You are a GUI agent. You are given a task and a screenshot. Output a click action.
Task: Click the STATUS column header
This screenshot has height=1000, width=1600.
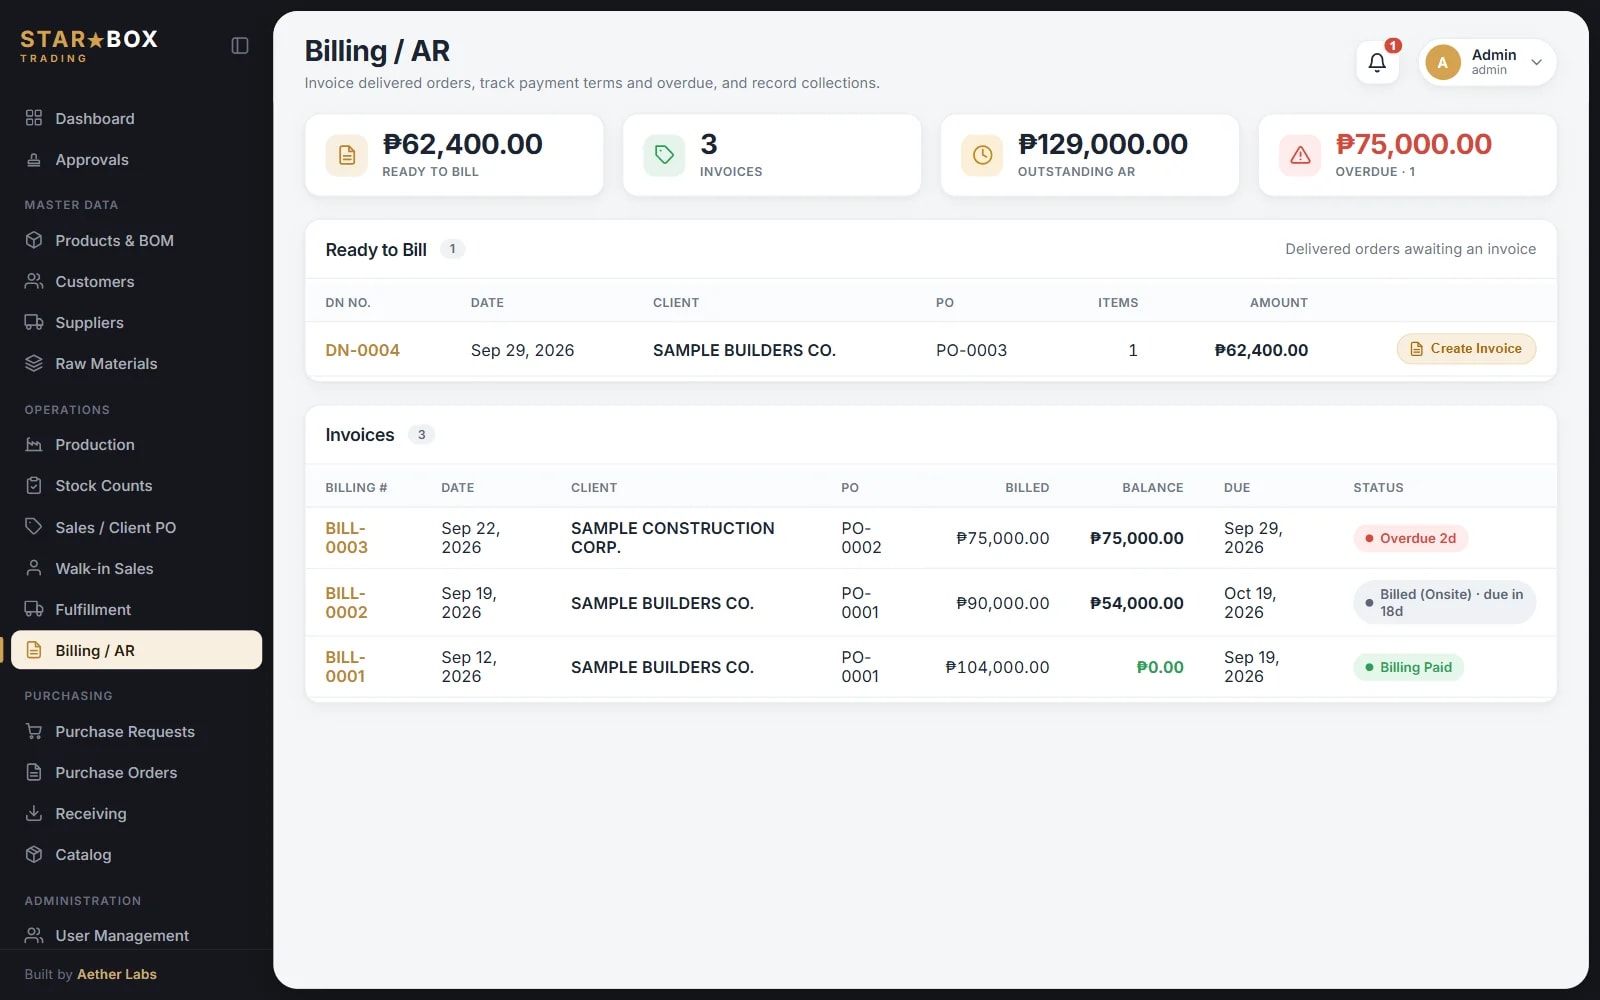[1378, 488]
